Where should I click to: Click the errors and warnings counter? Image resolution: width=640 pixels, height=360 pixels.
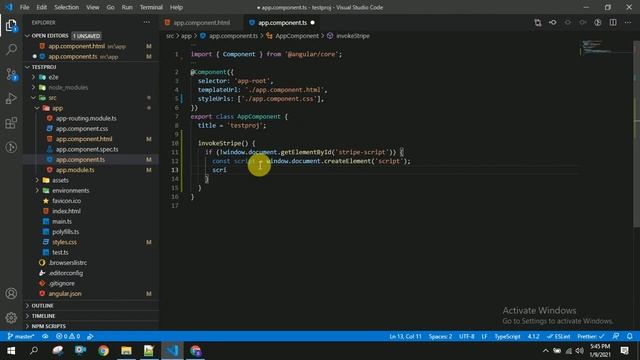click(68, 336)
